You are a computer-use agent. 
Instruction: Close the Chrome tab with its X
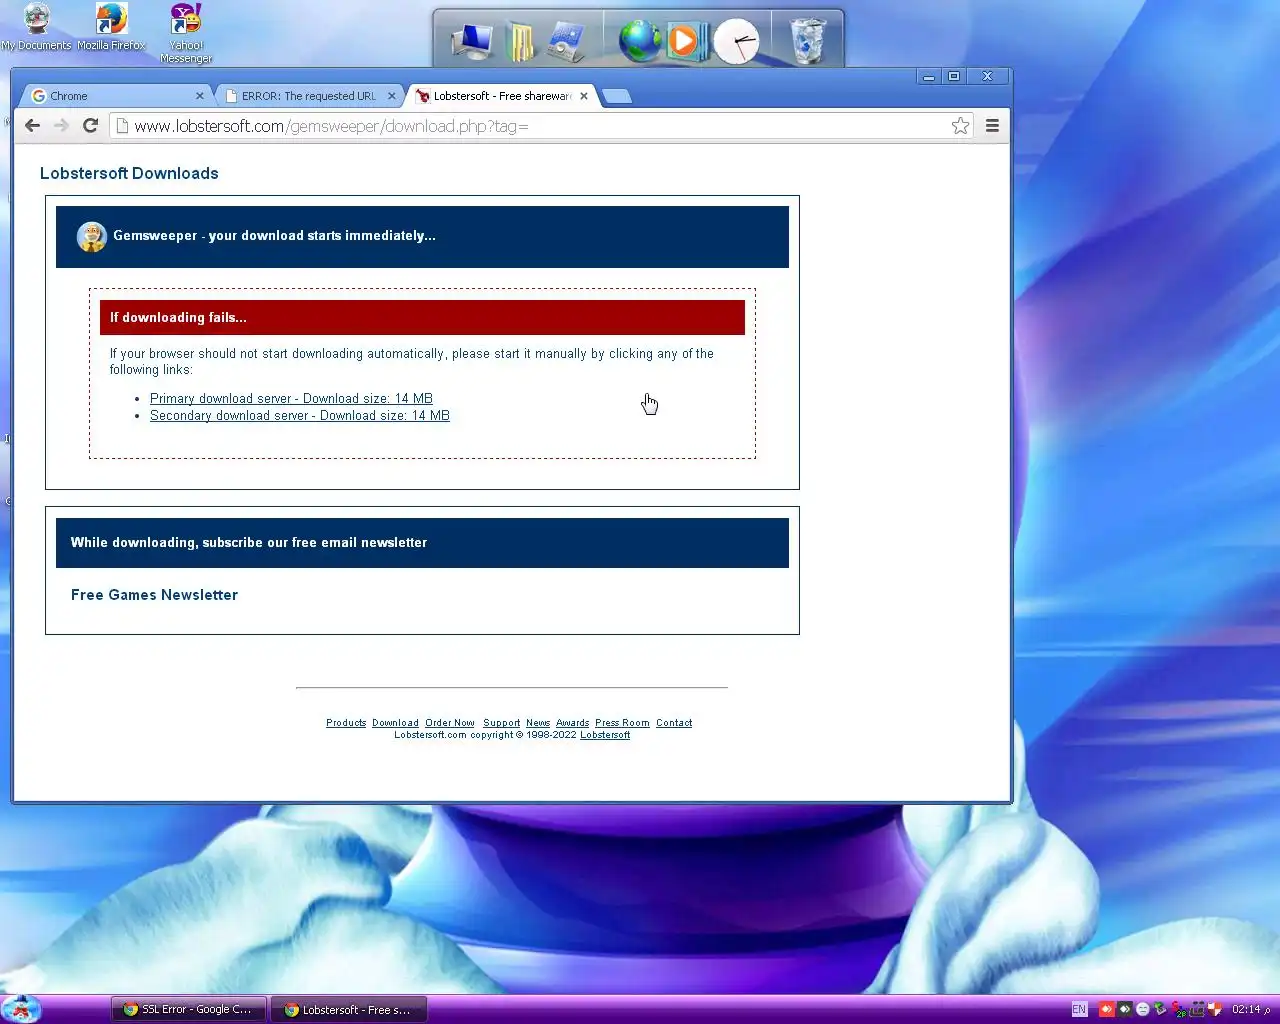click(x=199, y=96)
